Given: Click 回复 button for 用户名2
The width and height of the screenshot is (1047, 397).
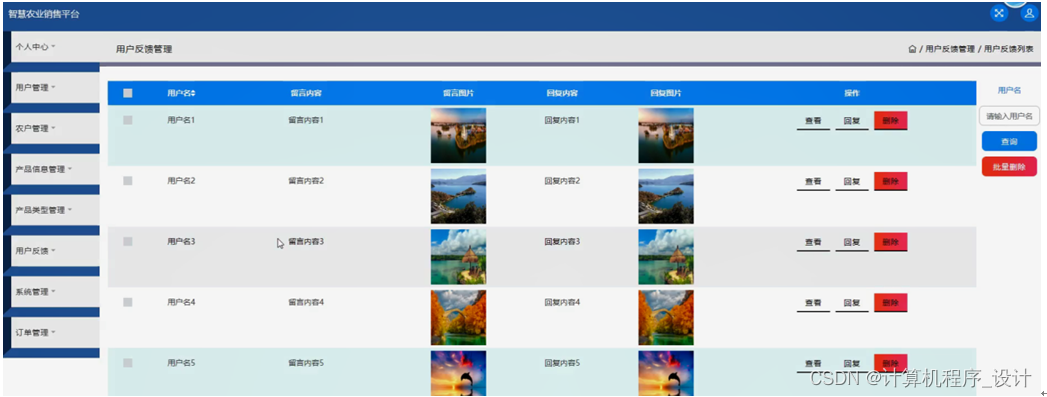Looking at the screenshot, I should point(851,182).
